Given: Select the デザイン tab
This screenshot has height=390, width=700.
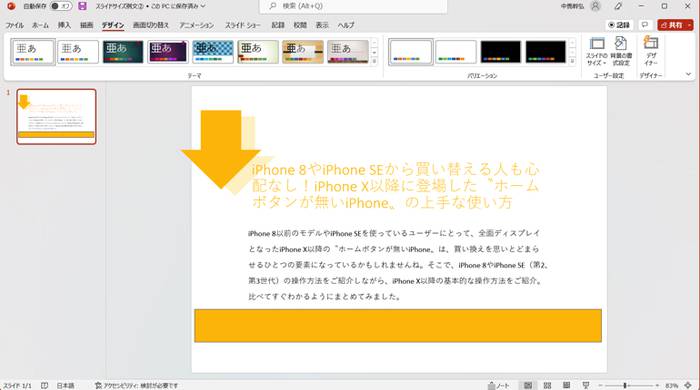Looking at the screenshot, I should pos(112,25).
